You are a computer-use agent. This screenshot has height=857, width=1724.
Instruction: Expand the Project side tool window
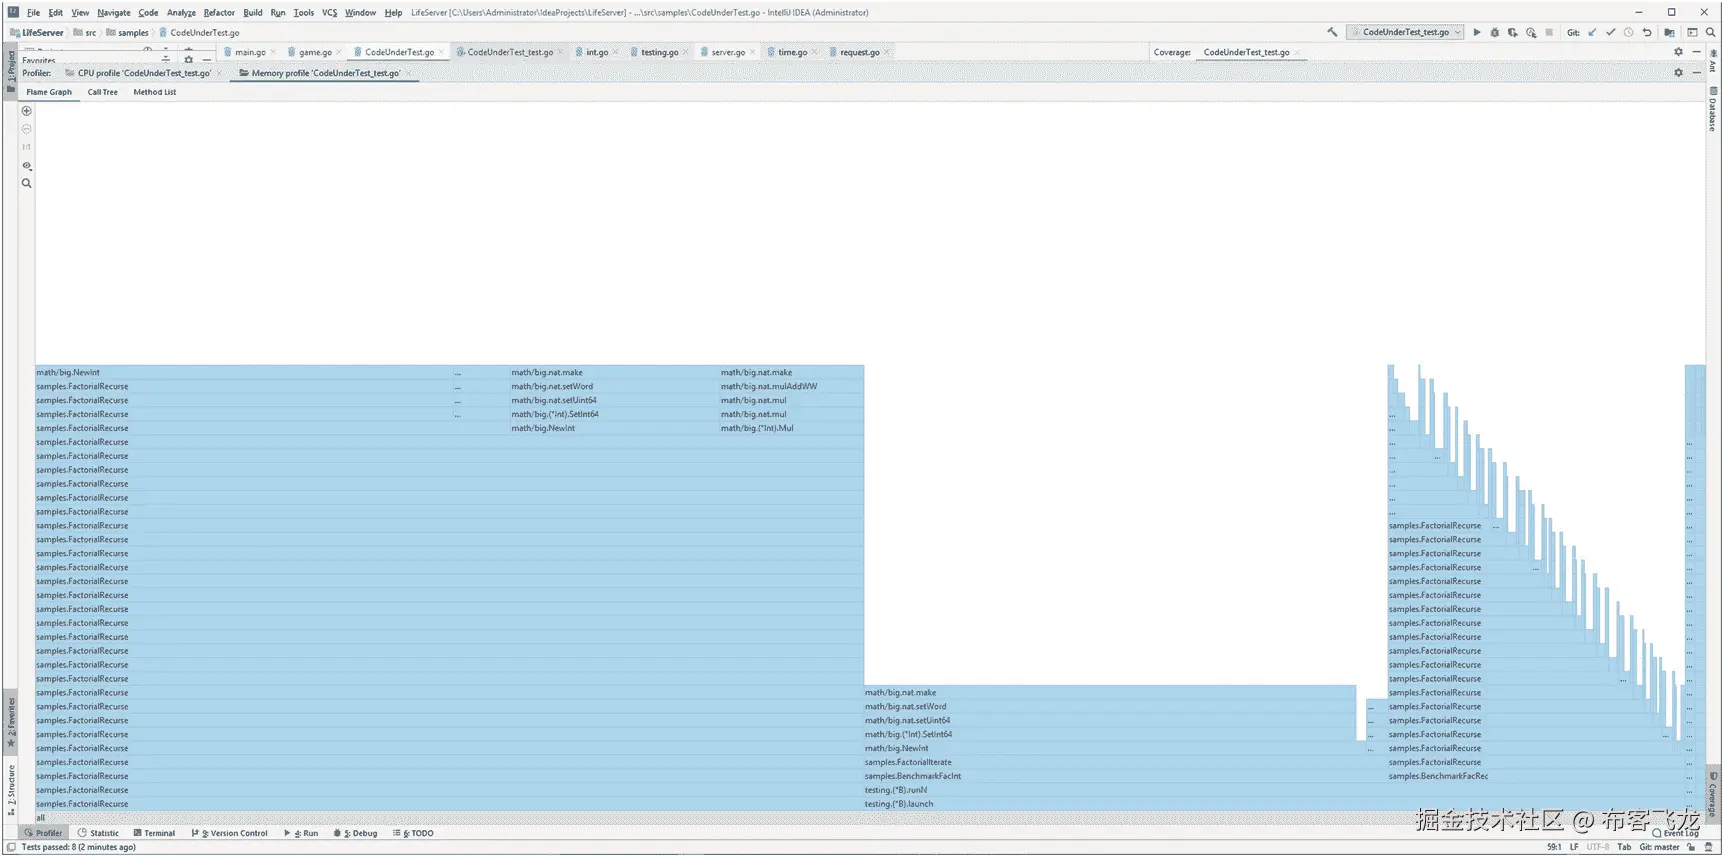tap(11, 70)
